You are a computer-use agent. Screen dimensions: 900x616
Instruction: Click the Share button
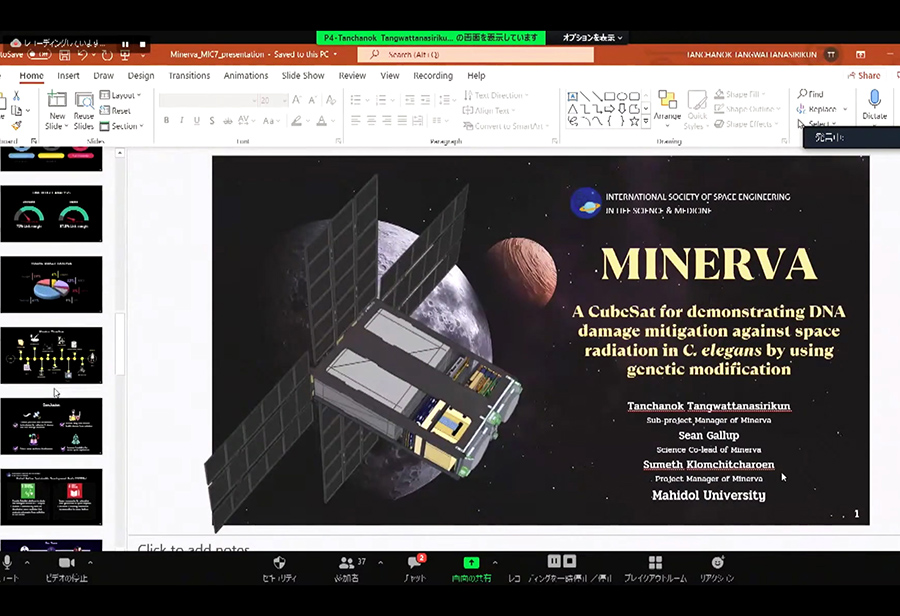pos(864,76)
